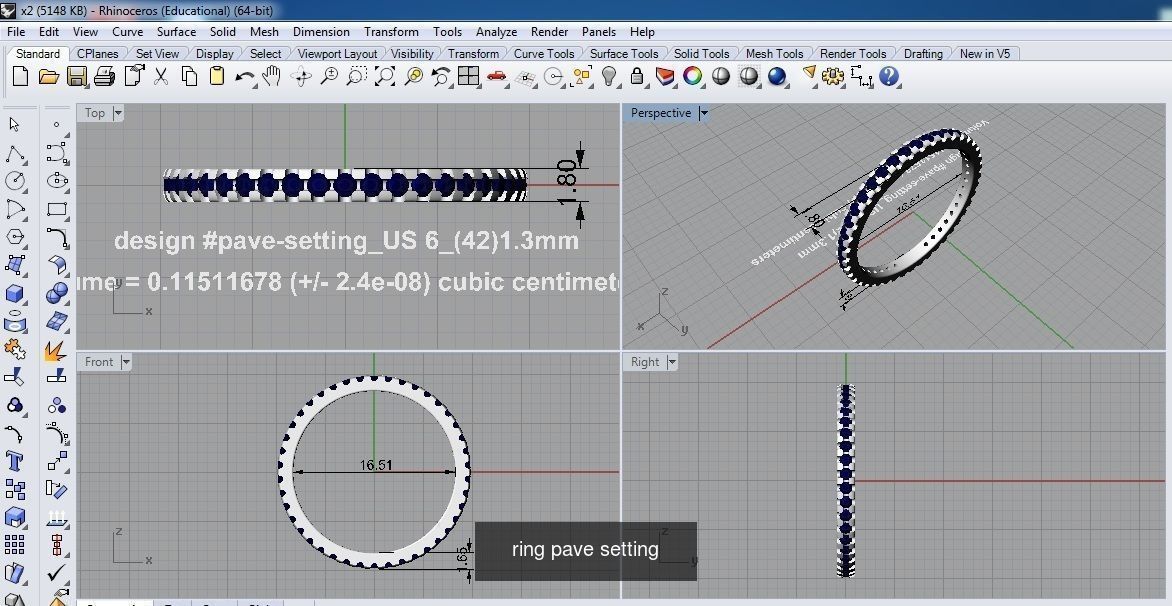Open the File menu

click(16, 31)
